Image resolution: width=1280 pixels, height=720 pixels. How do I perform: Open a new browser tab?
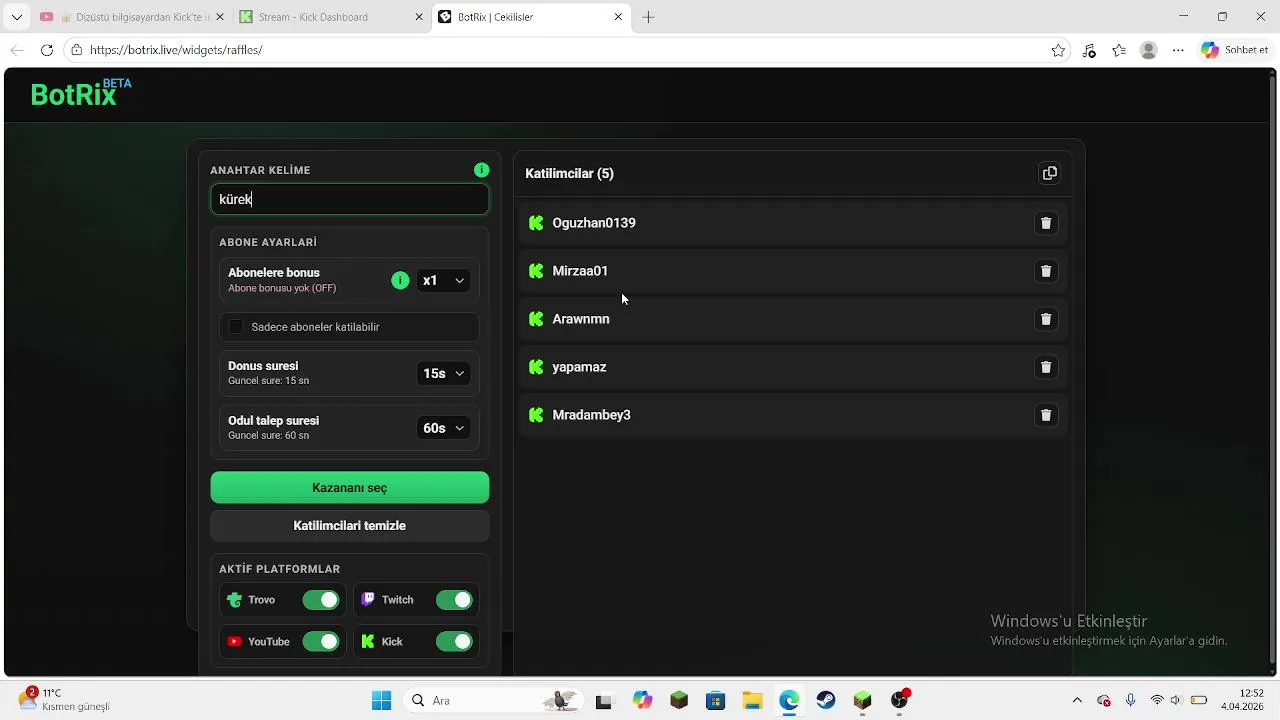[x=648, y=17]
